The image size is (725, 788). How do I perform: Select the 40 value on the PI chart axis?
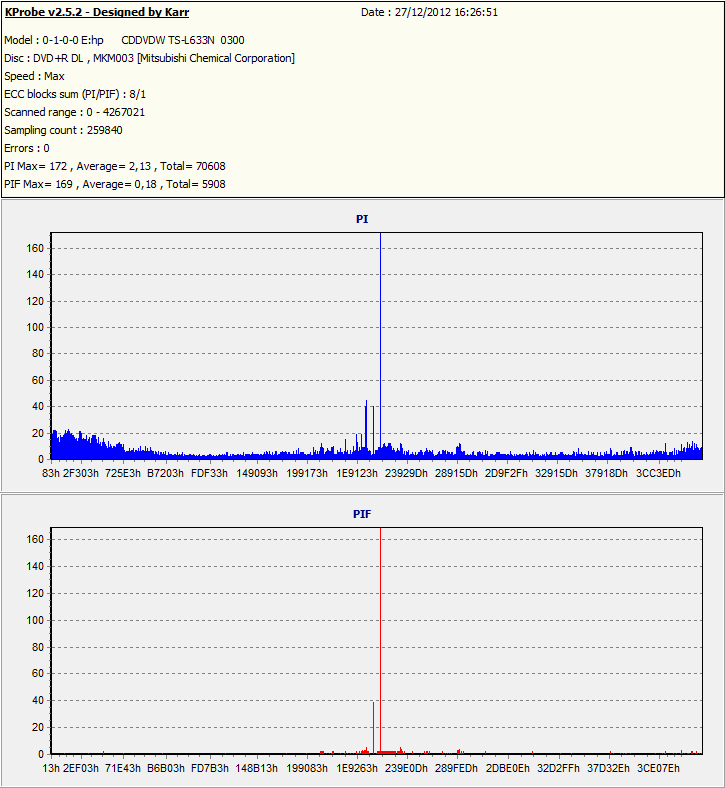[x=38, y=407]
